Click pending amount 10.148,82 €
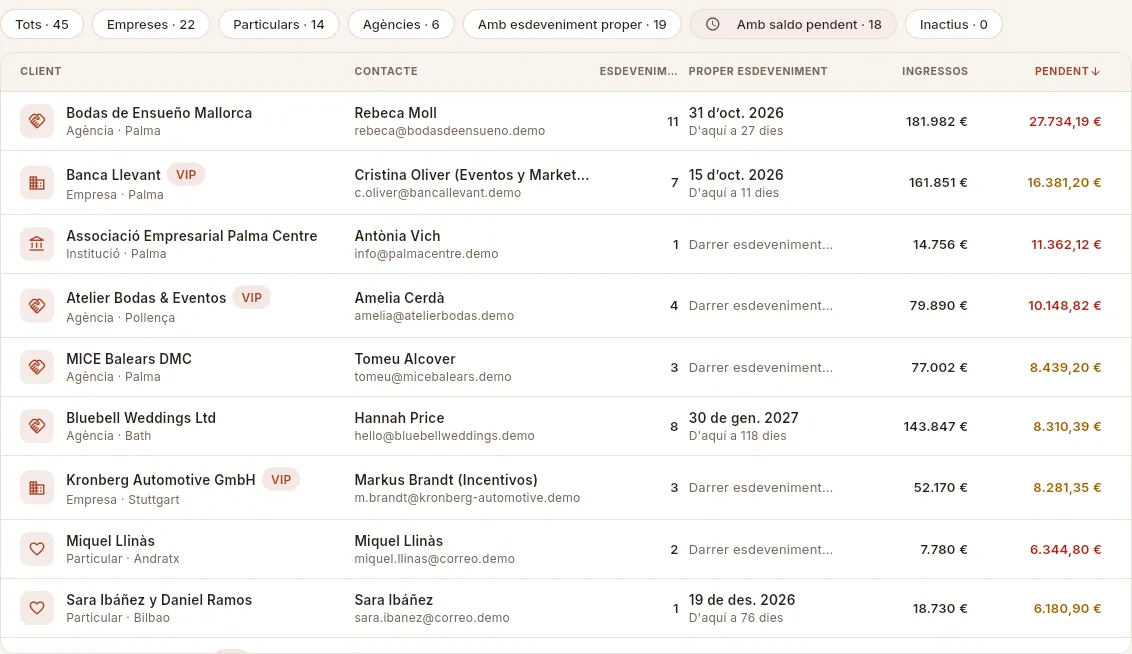Viewport: 1132px width, 654px height. pos(1065,305)
